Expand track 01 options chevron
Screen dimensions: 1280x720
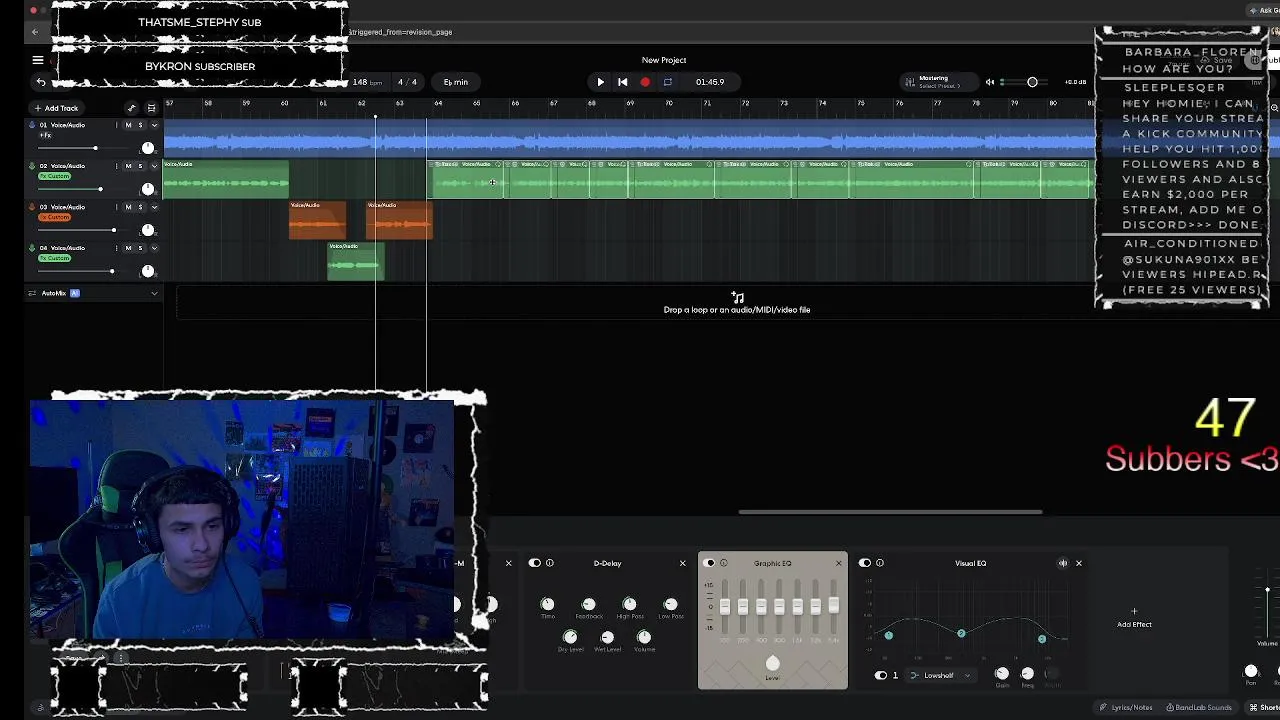tap(154, 125)
